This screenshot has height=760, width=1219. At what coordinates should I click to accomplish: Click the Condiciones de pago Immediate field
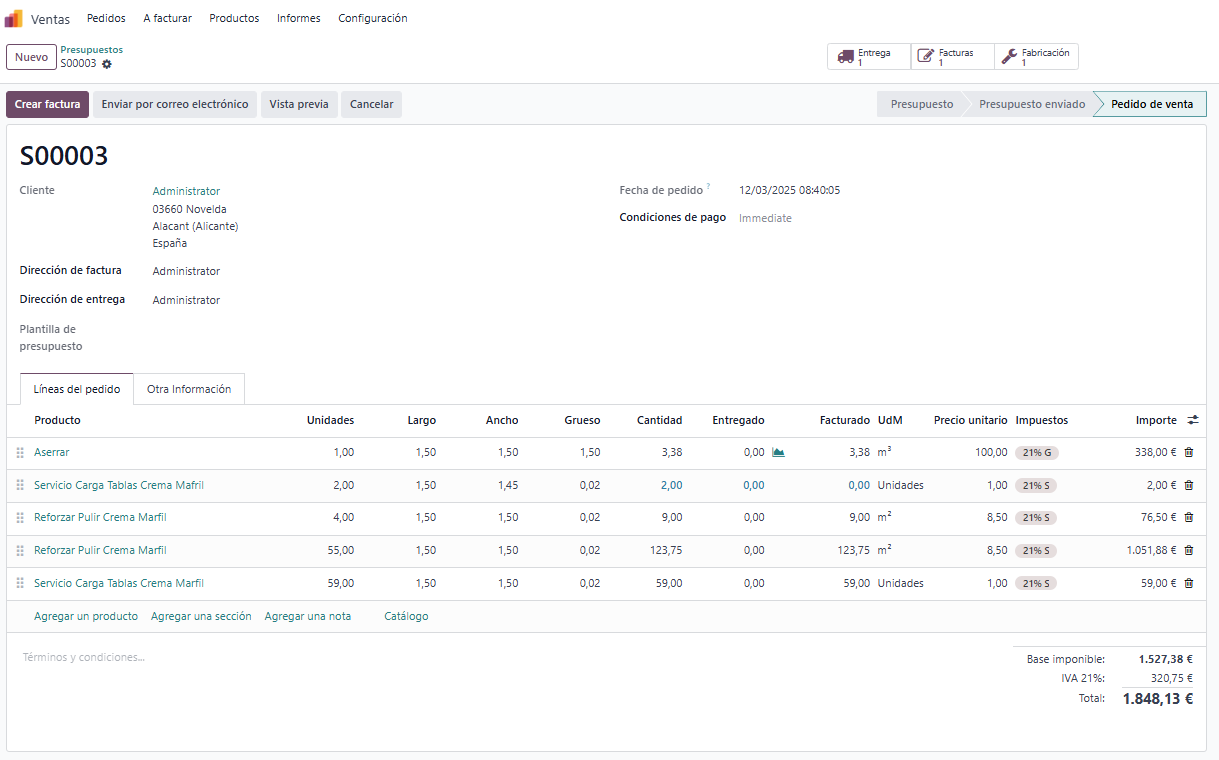765,218
